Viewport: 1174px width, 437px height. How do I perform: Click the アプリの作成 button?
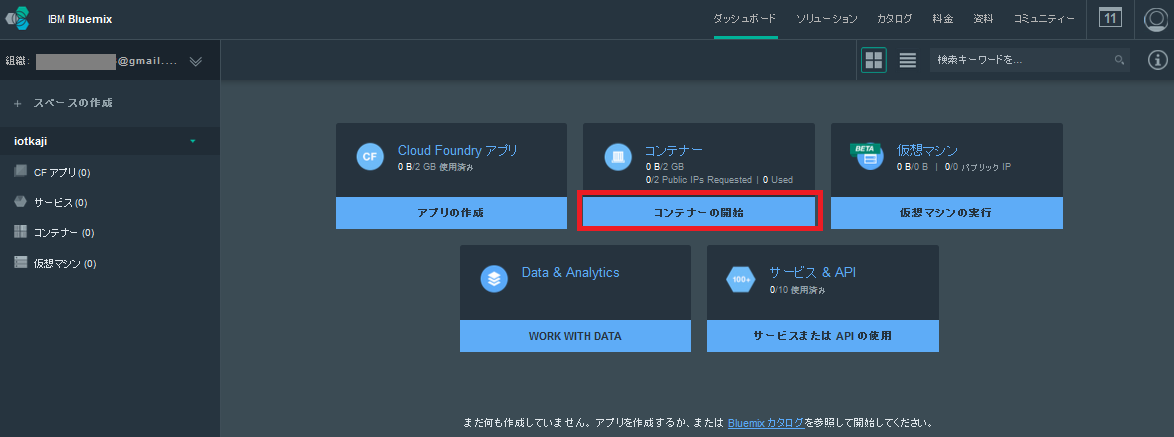[451, 213]
